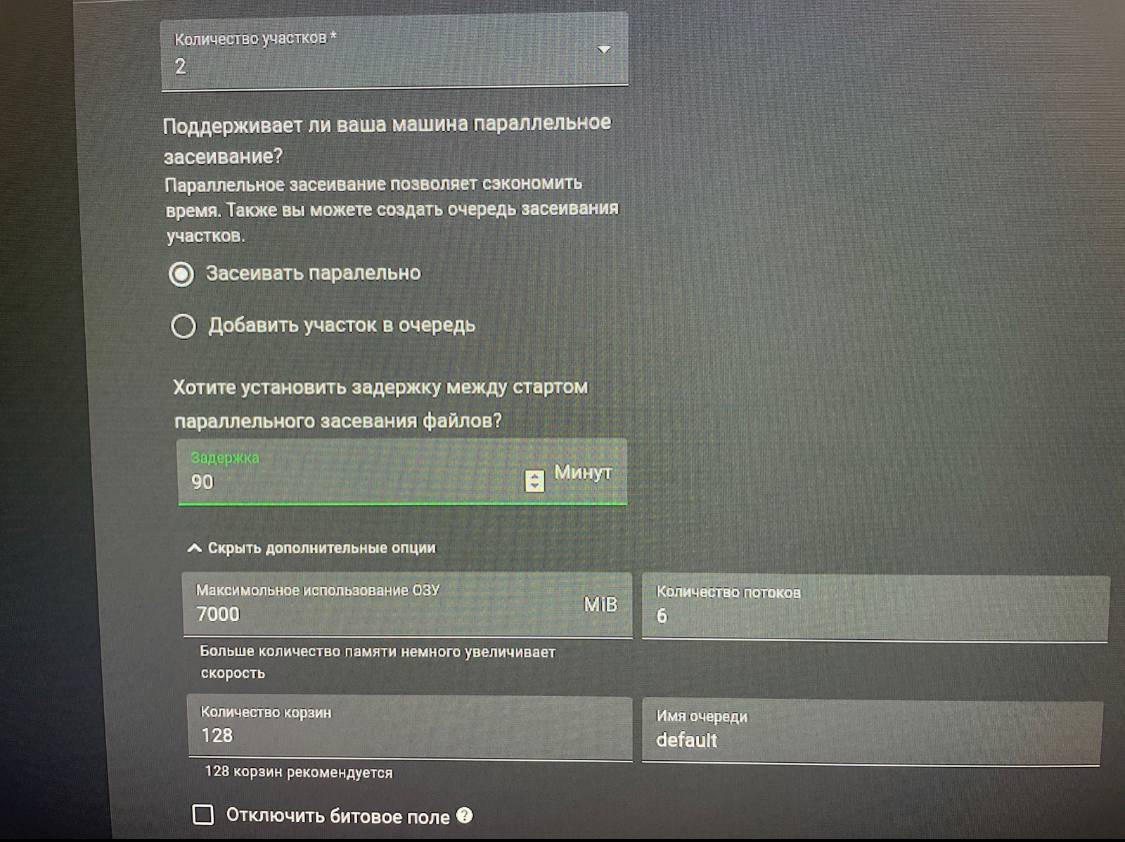Enable Отключить битовое поле checkbox
The height and width of the screenshot is (842, 1125).
pyautogui.click(x=204, y=814)
